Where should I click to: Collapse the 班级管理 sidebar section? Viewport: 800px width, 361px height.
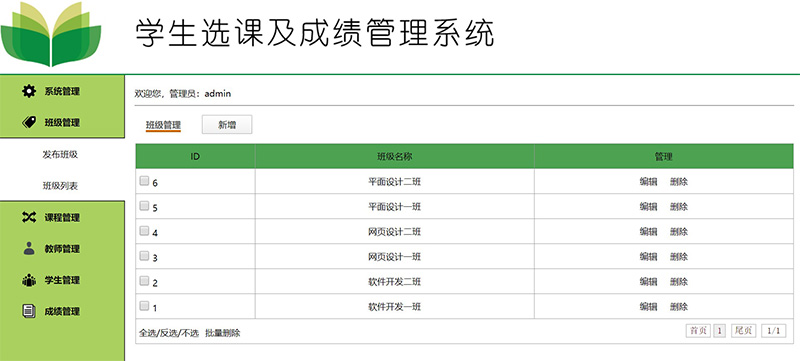click(62, 122)
